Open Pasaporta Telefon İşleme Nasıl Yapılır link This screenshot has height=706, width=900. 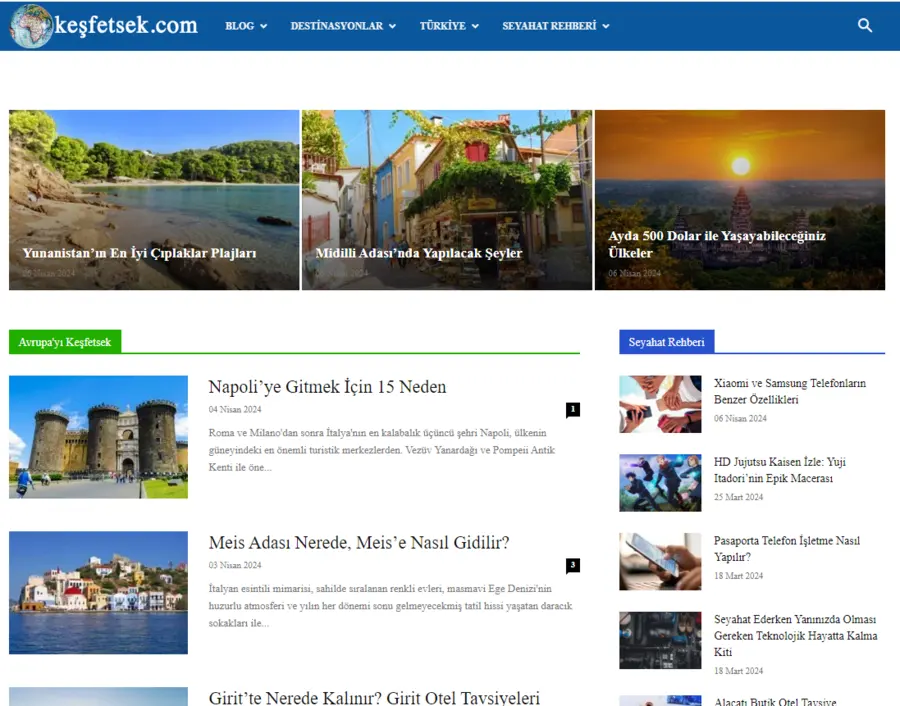click(x=787, y=549)
